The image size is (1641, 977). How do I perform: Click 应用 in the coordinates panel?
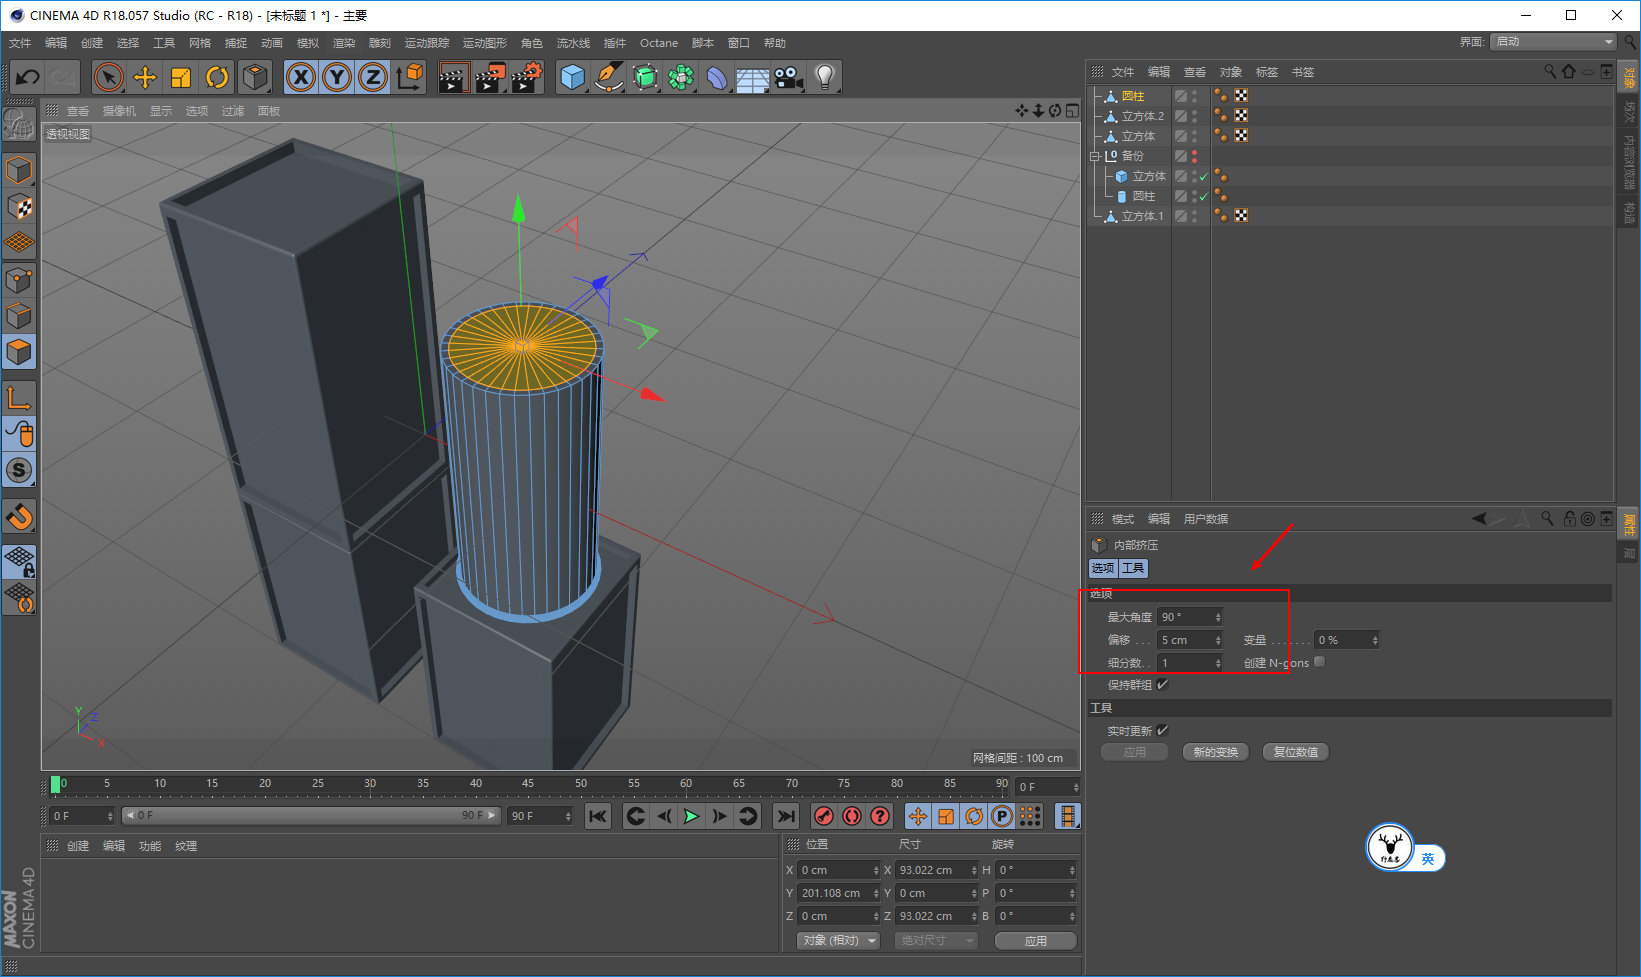pyautogui.click(x=1036, y=941)
